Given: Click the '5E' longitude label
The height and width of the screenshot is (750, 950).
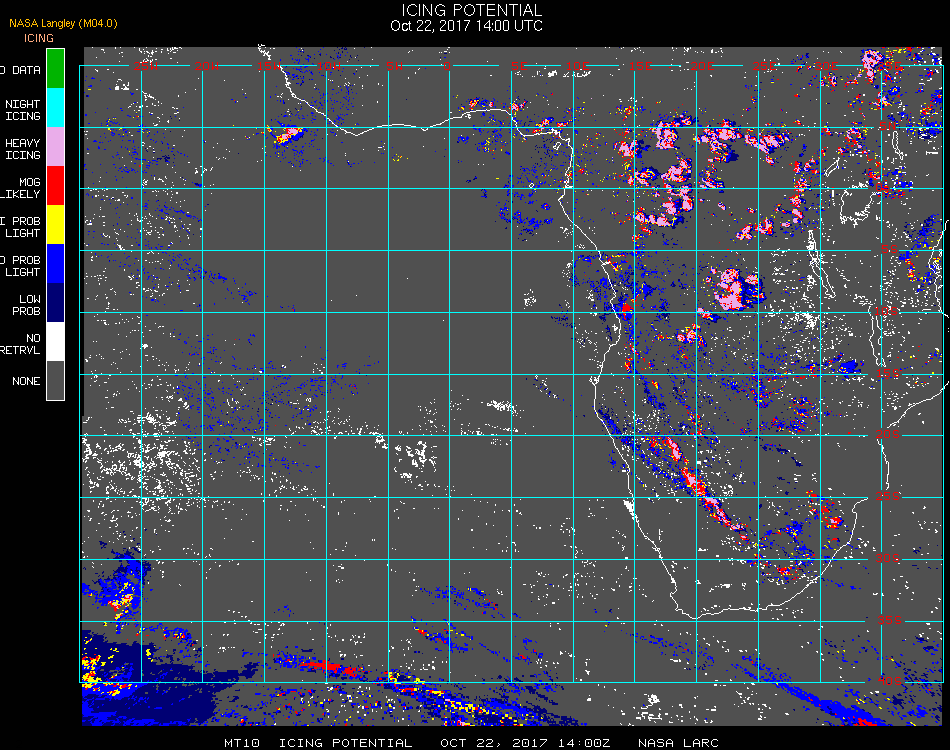Looking at the screenshot, I should point(519,66).
